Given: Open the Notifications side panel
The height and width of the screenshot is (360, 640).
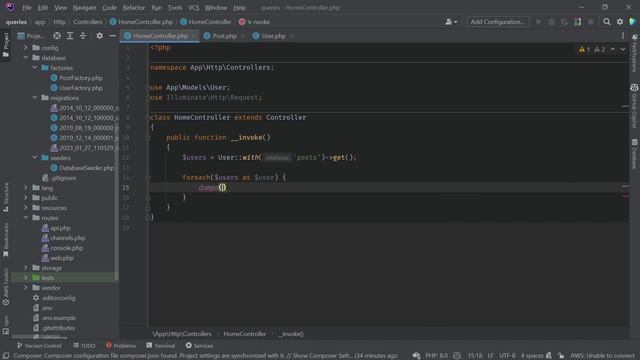Looking at the screenshot, I should click(x=634, y=53).
